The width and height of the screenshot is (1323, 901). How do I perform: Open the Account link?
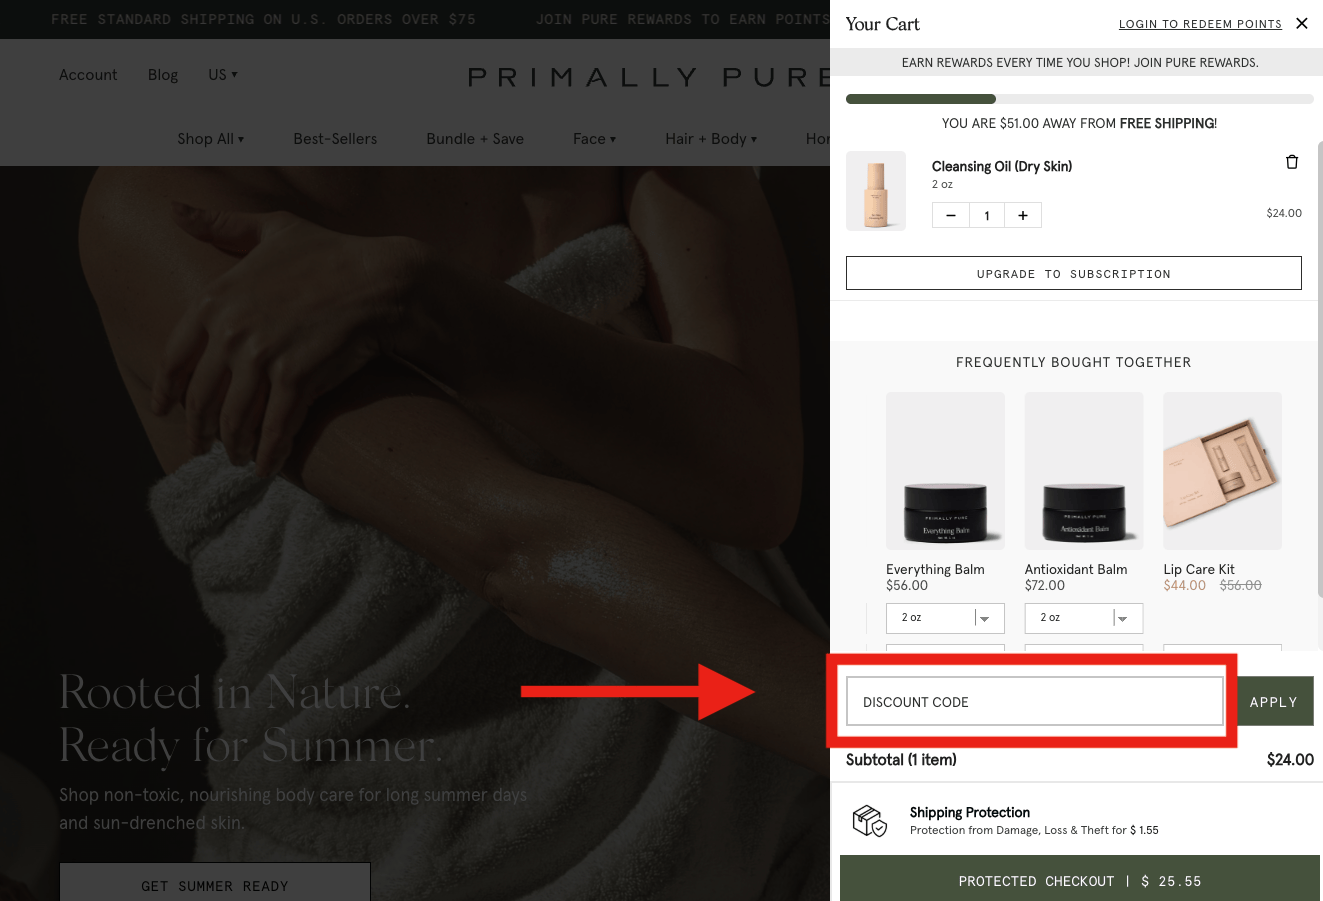tap(88, 75)
